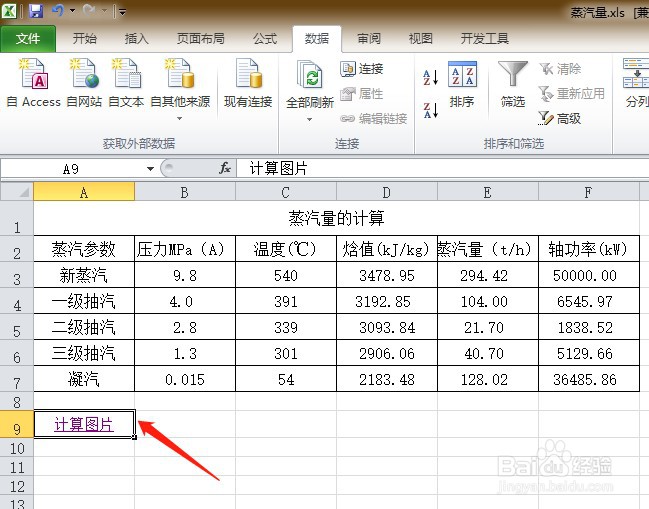Screen dimensions: 649x509
Task: Click cell containing 二级抽汽
Action: [x=84, y=327]
